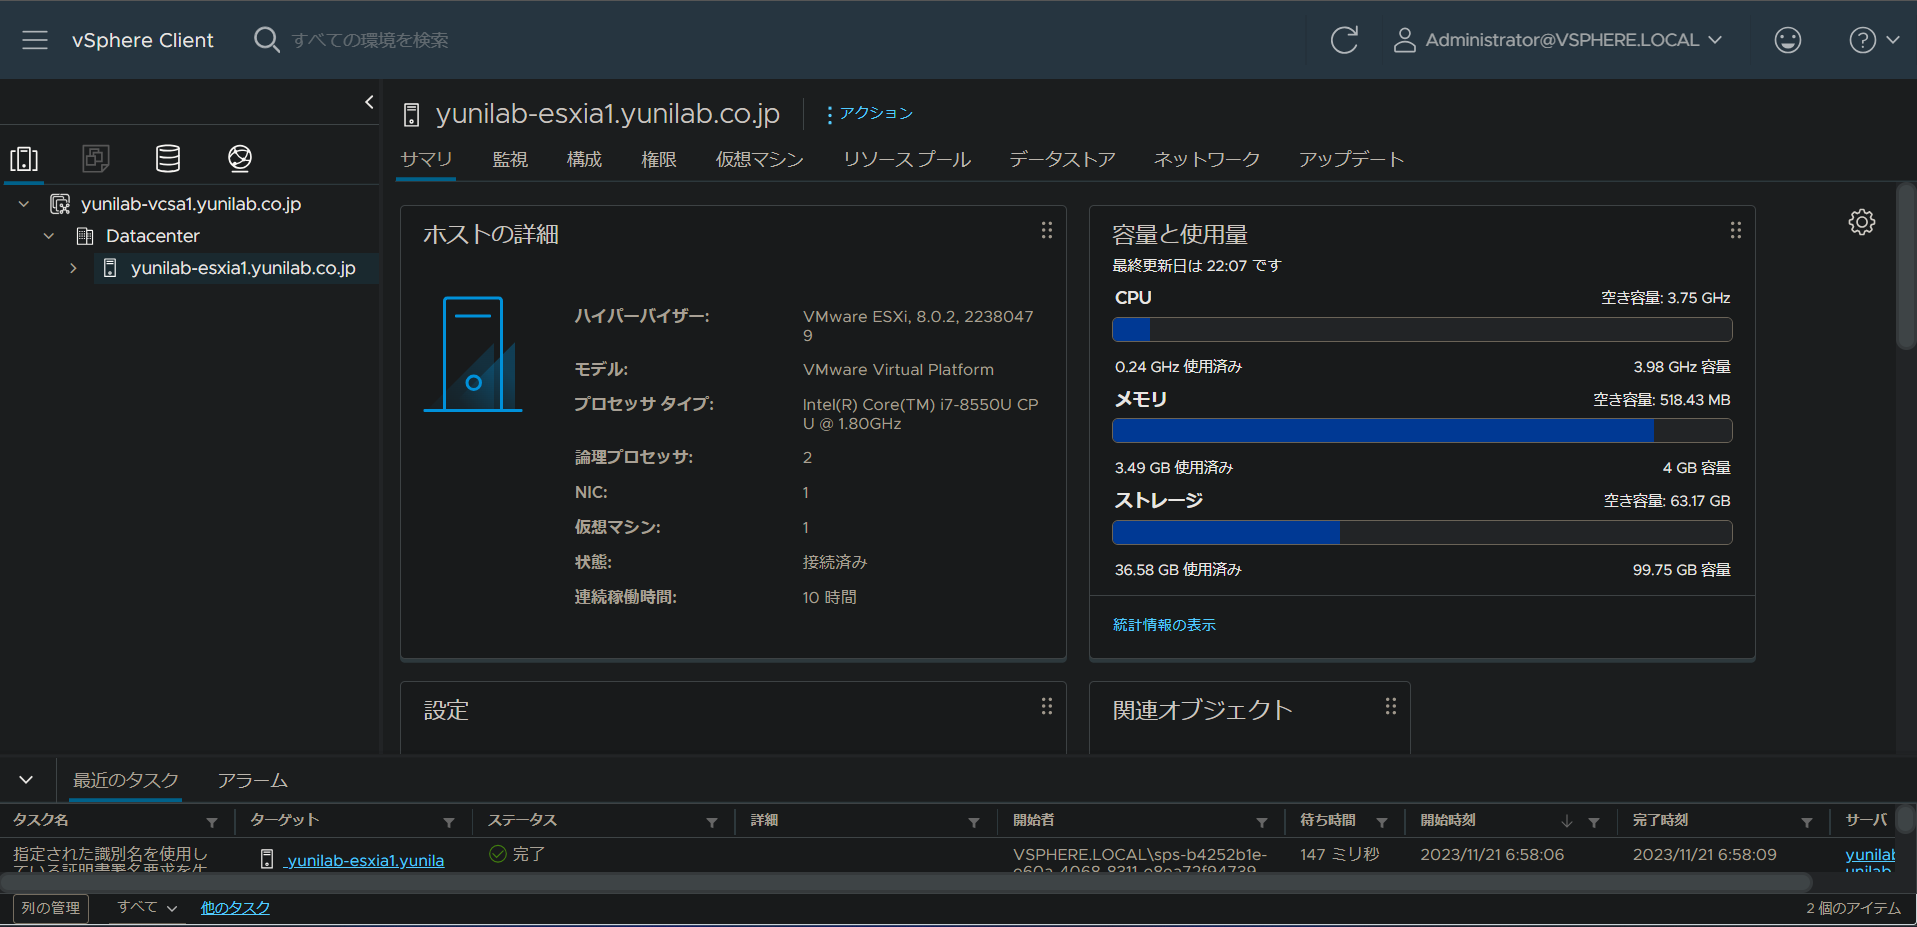This screenshot has height=927, width=1917.
Task: Select yunilab-esxia1.yunilab.co.jp host in the tree
Action: point(243,268)
